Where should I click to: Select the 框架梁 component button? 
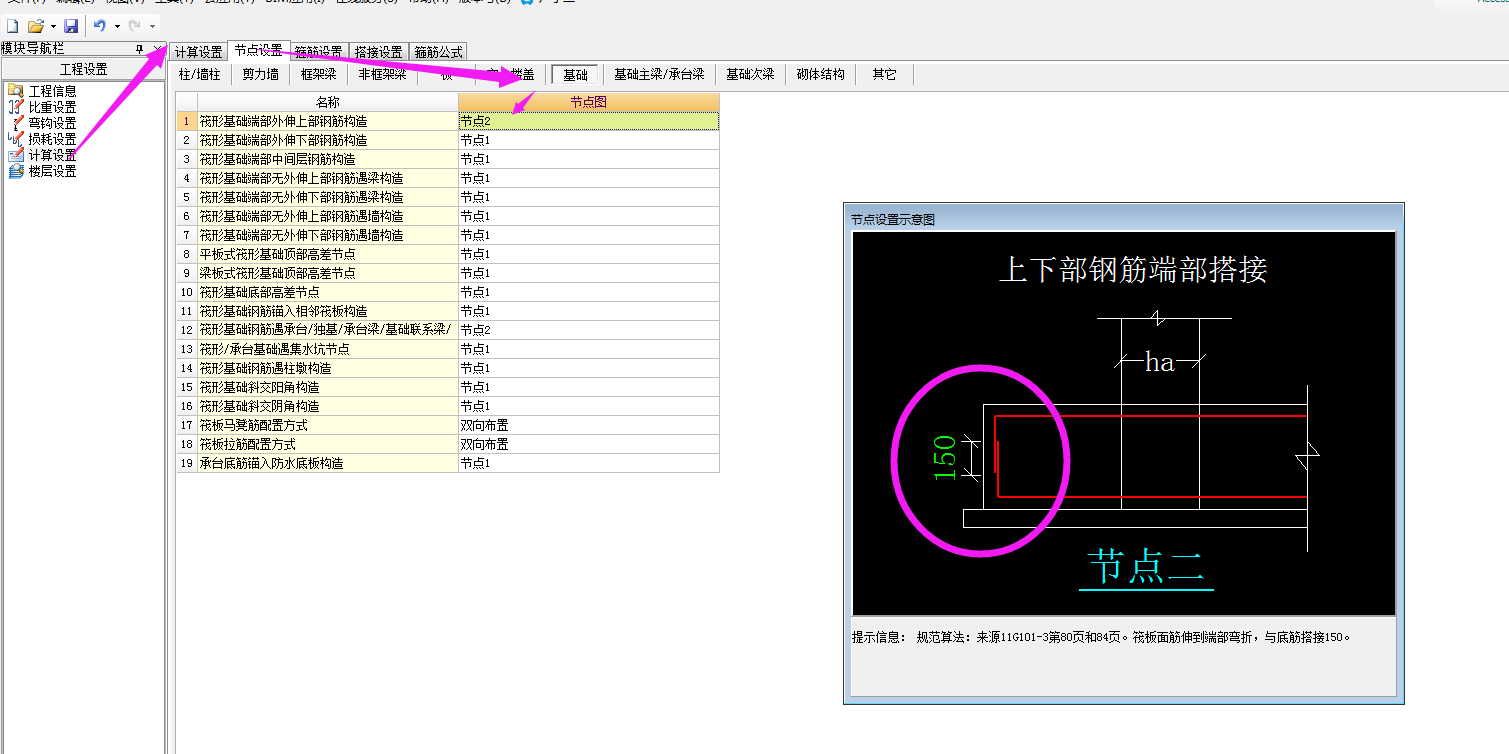click(319, 74)
